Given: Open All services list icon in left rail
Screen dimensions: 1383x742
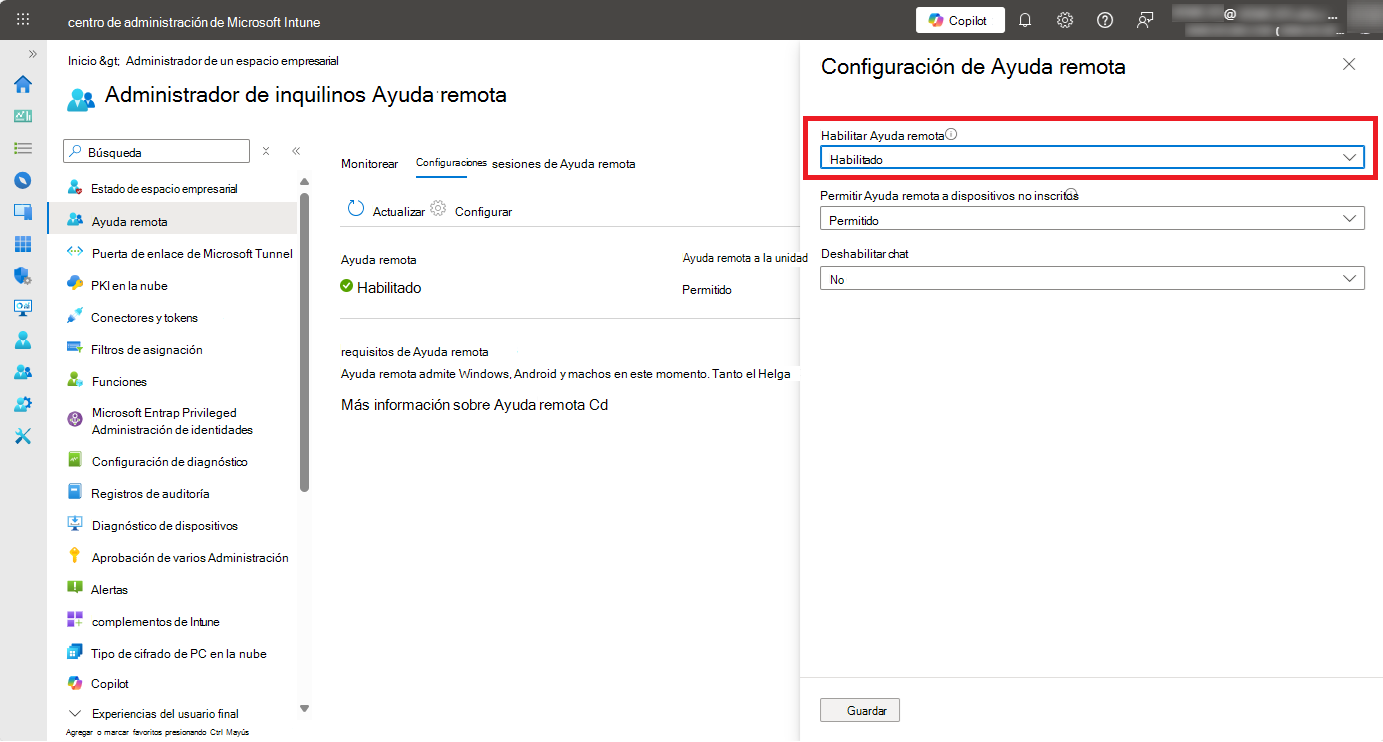Looking at the screenshot, I should pyautogui.click(x=23, y=148).
